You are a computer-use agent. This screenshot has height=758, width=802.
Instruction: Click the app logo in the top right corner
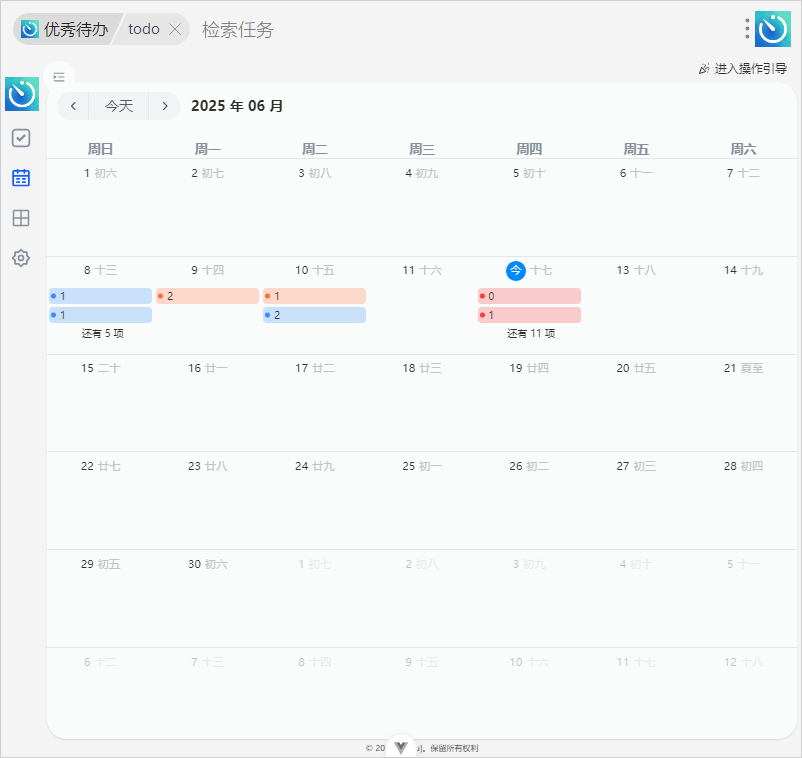pos(773,29)
